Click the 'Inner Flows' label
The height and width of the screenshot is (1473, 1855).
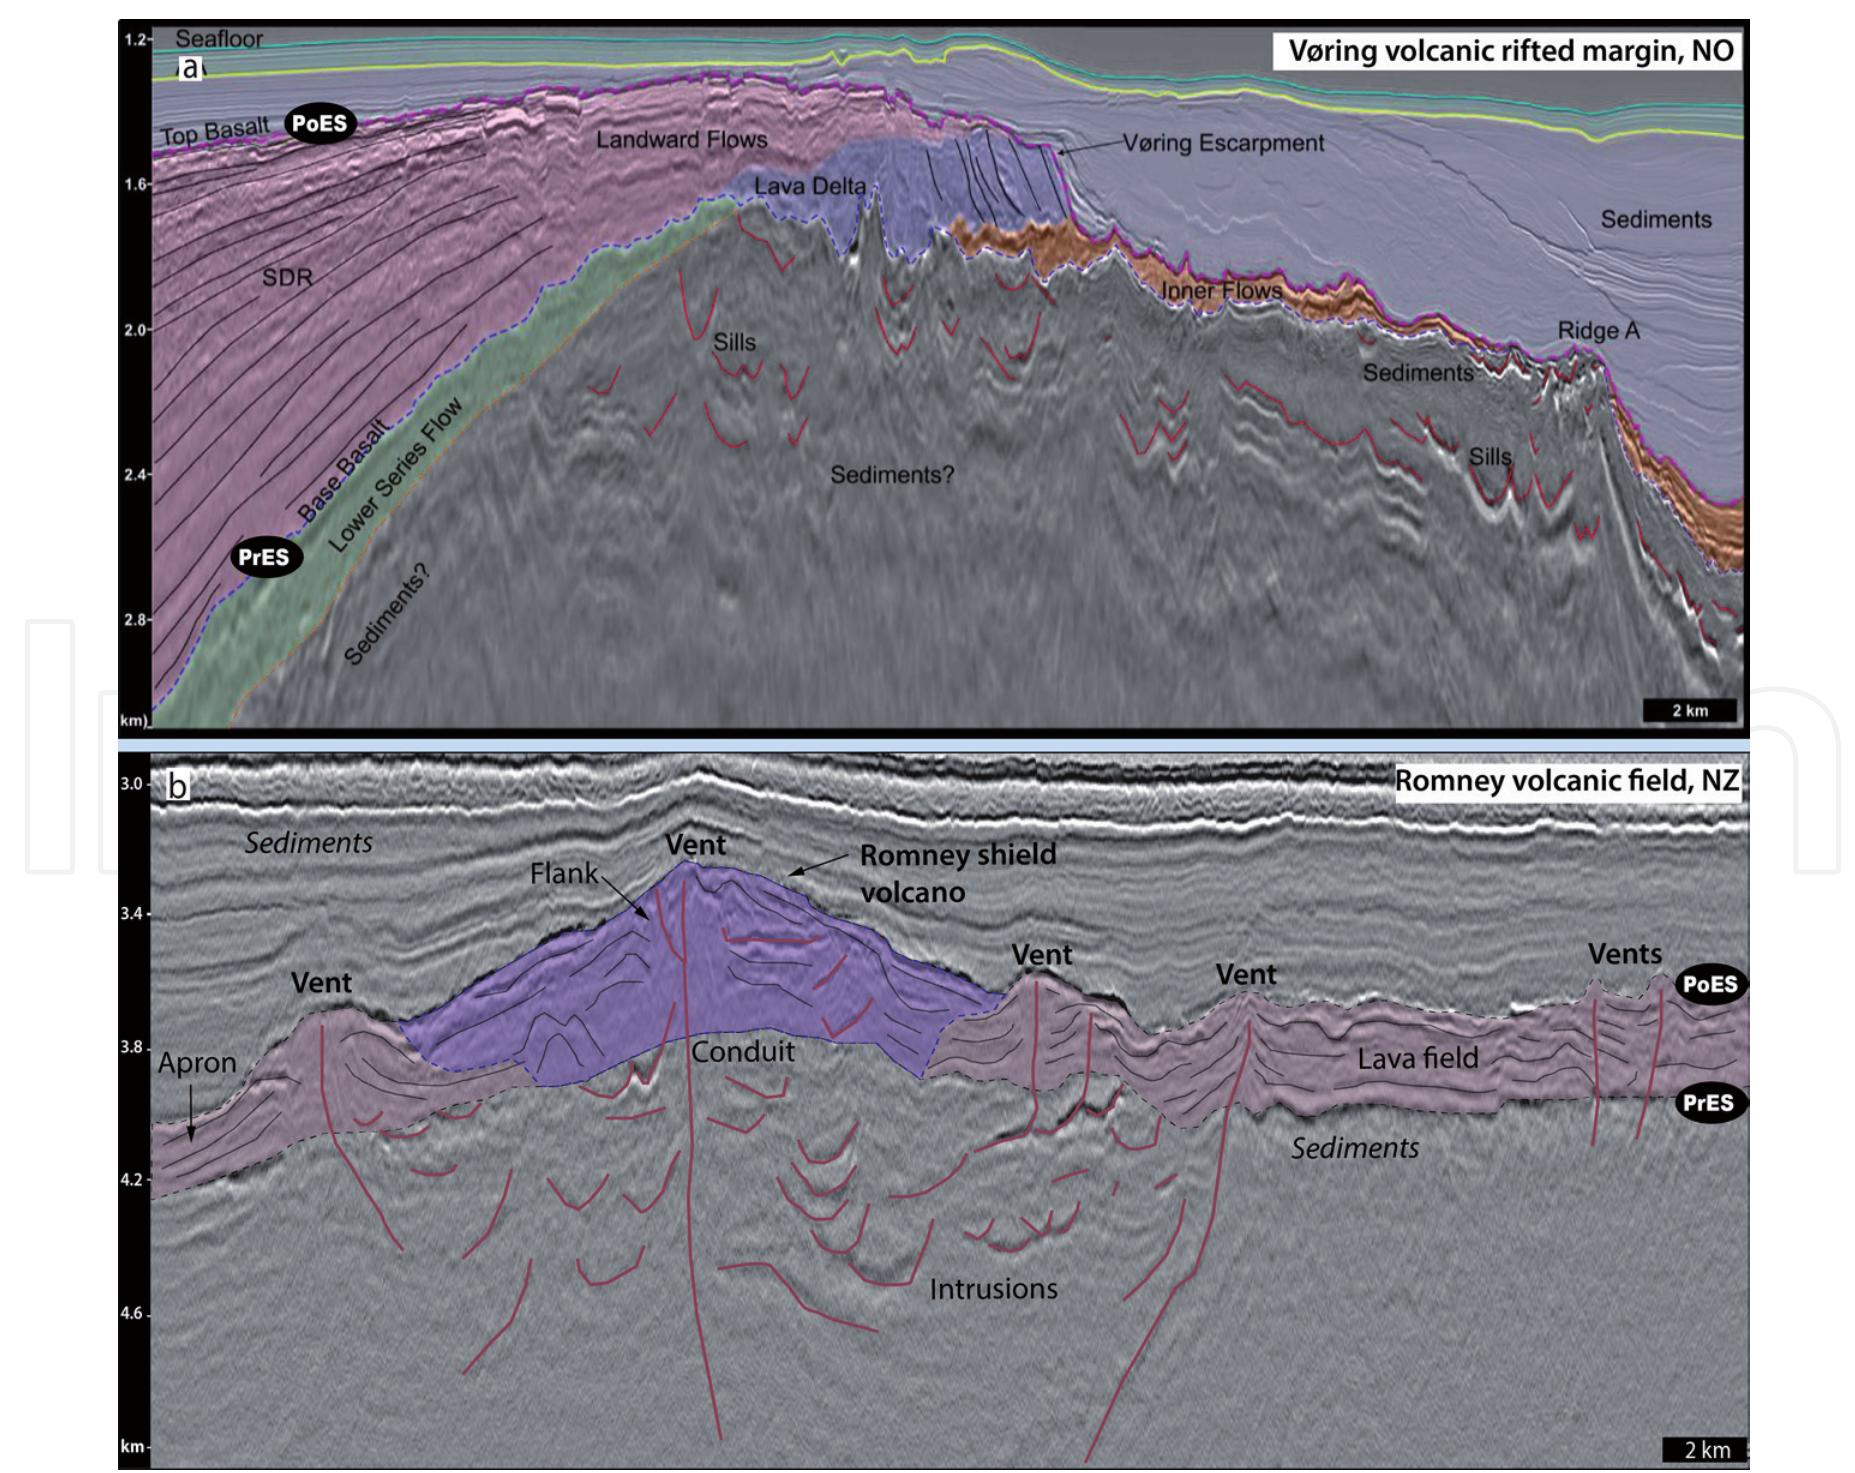[x=1221, y=291]
